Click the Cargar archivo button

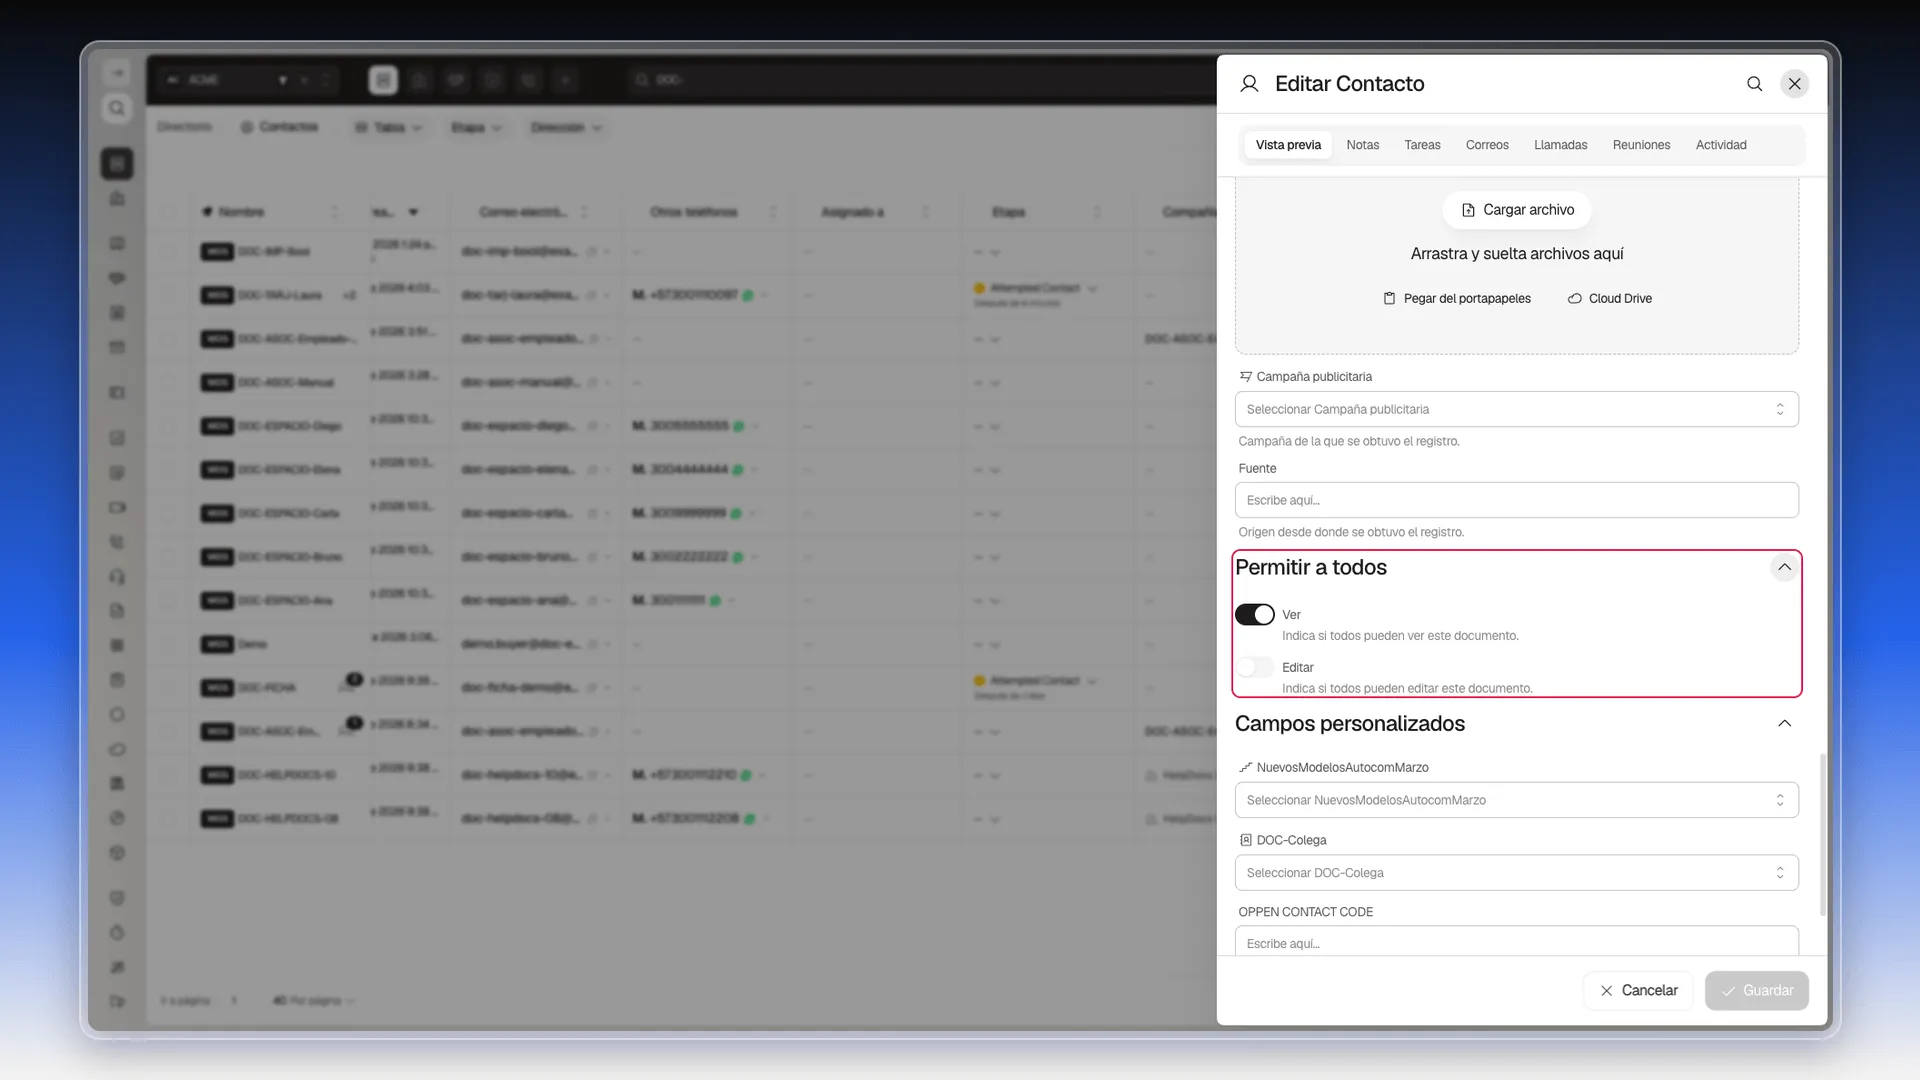[1517, 210]
